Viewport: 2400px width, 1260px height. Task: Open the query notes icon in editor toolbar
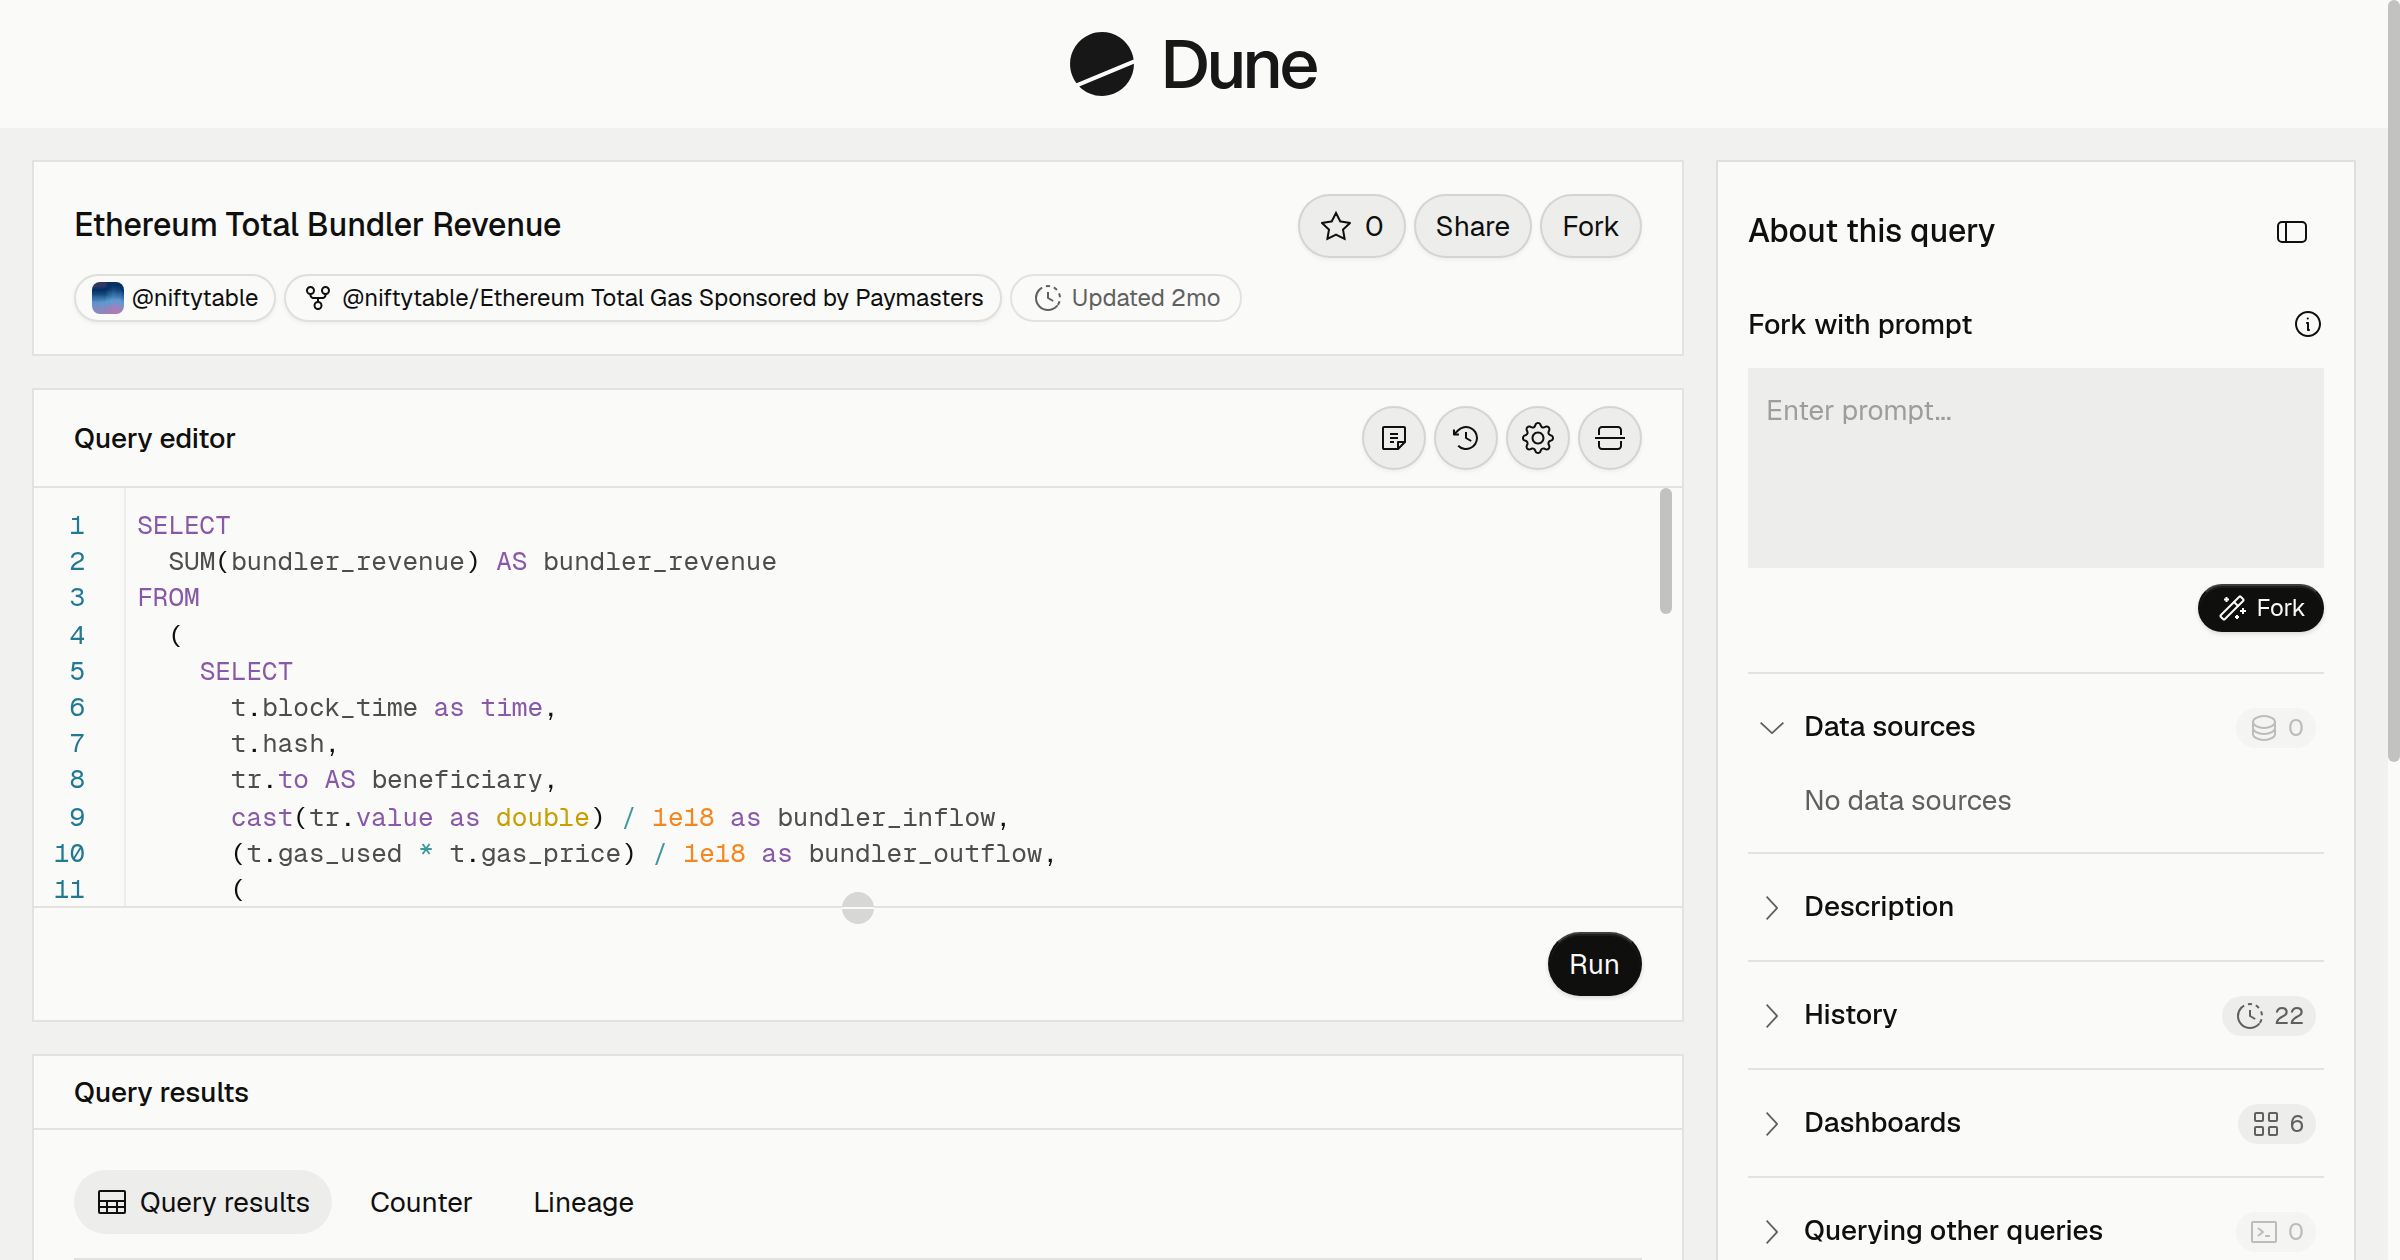point(1393,438)
